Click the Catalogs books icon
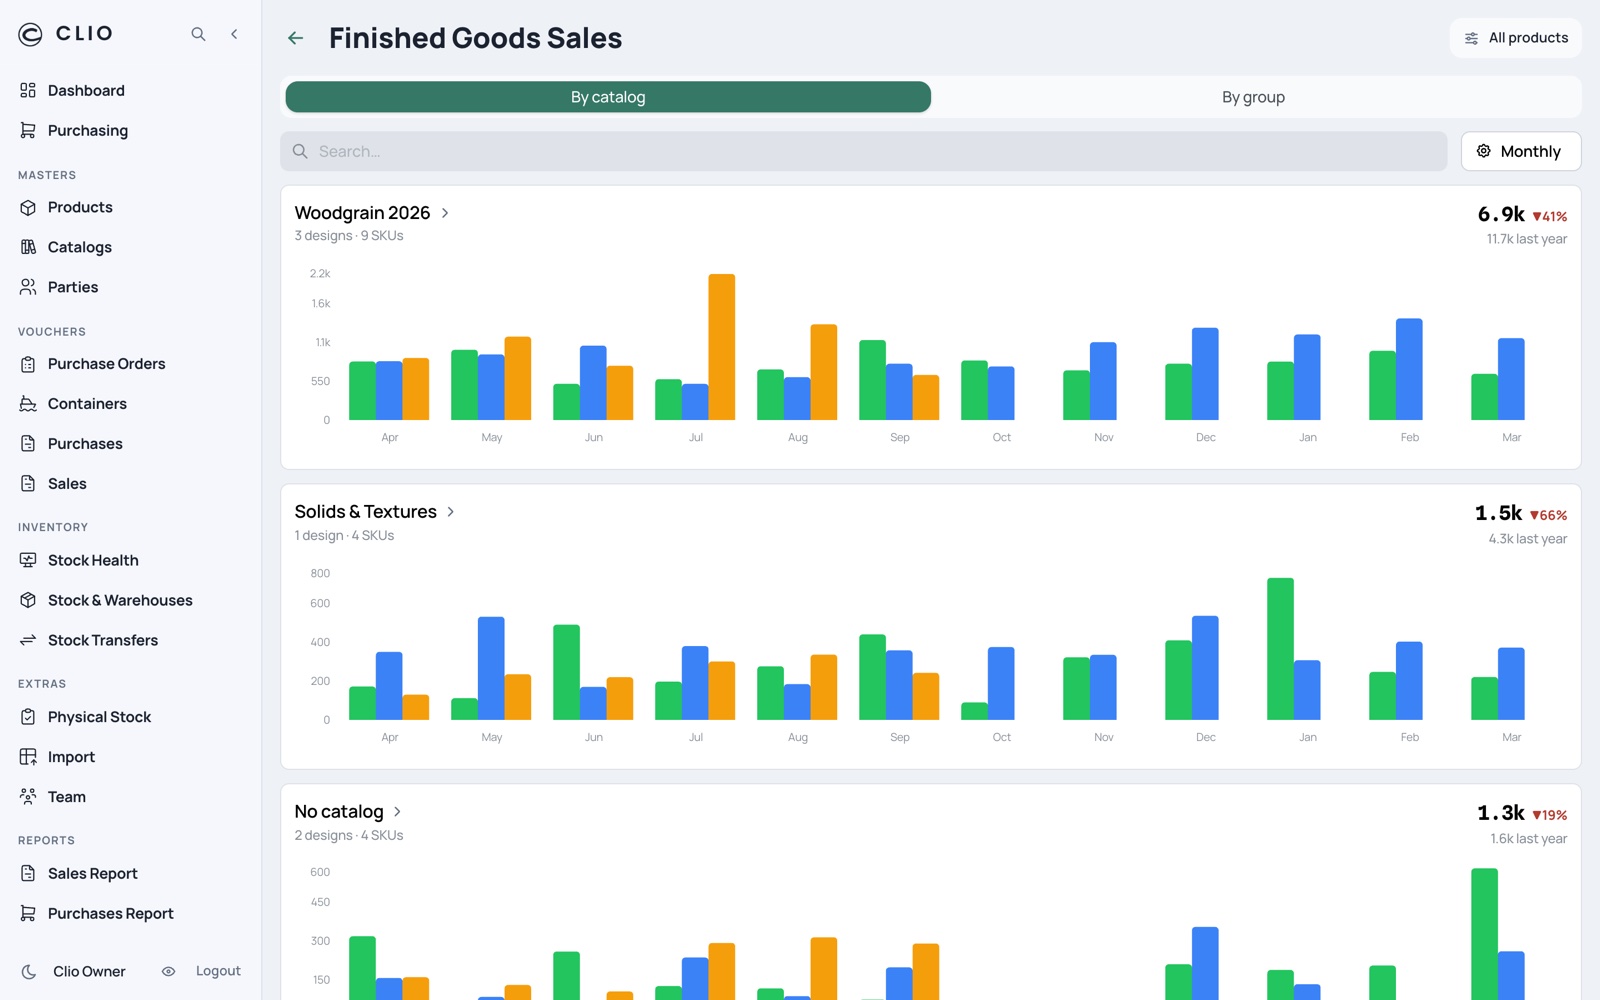This screenshot has height=1000, width=1600. pos(28,247)
